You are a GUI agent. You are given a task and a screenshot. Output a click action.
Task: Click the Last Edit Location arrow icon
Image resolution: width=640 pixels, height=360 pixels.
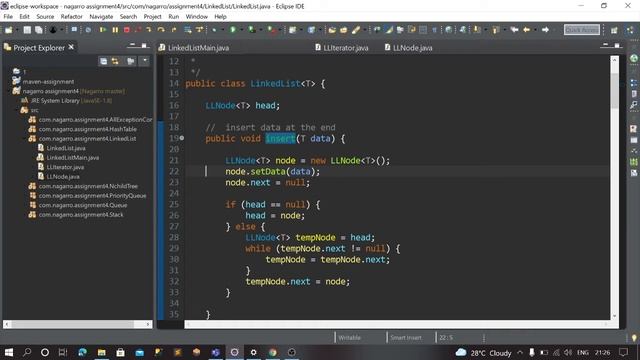(x=514, y=30)
